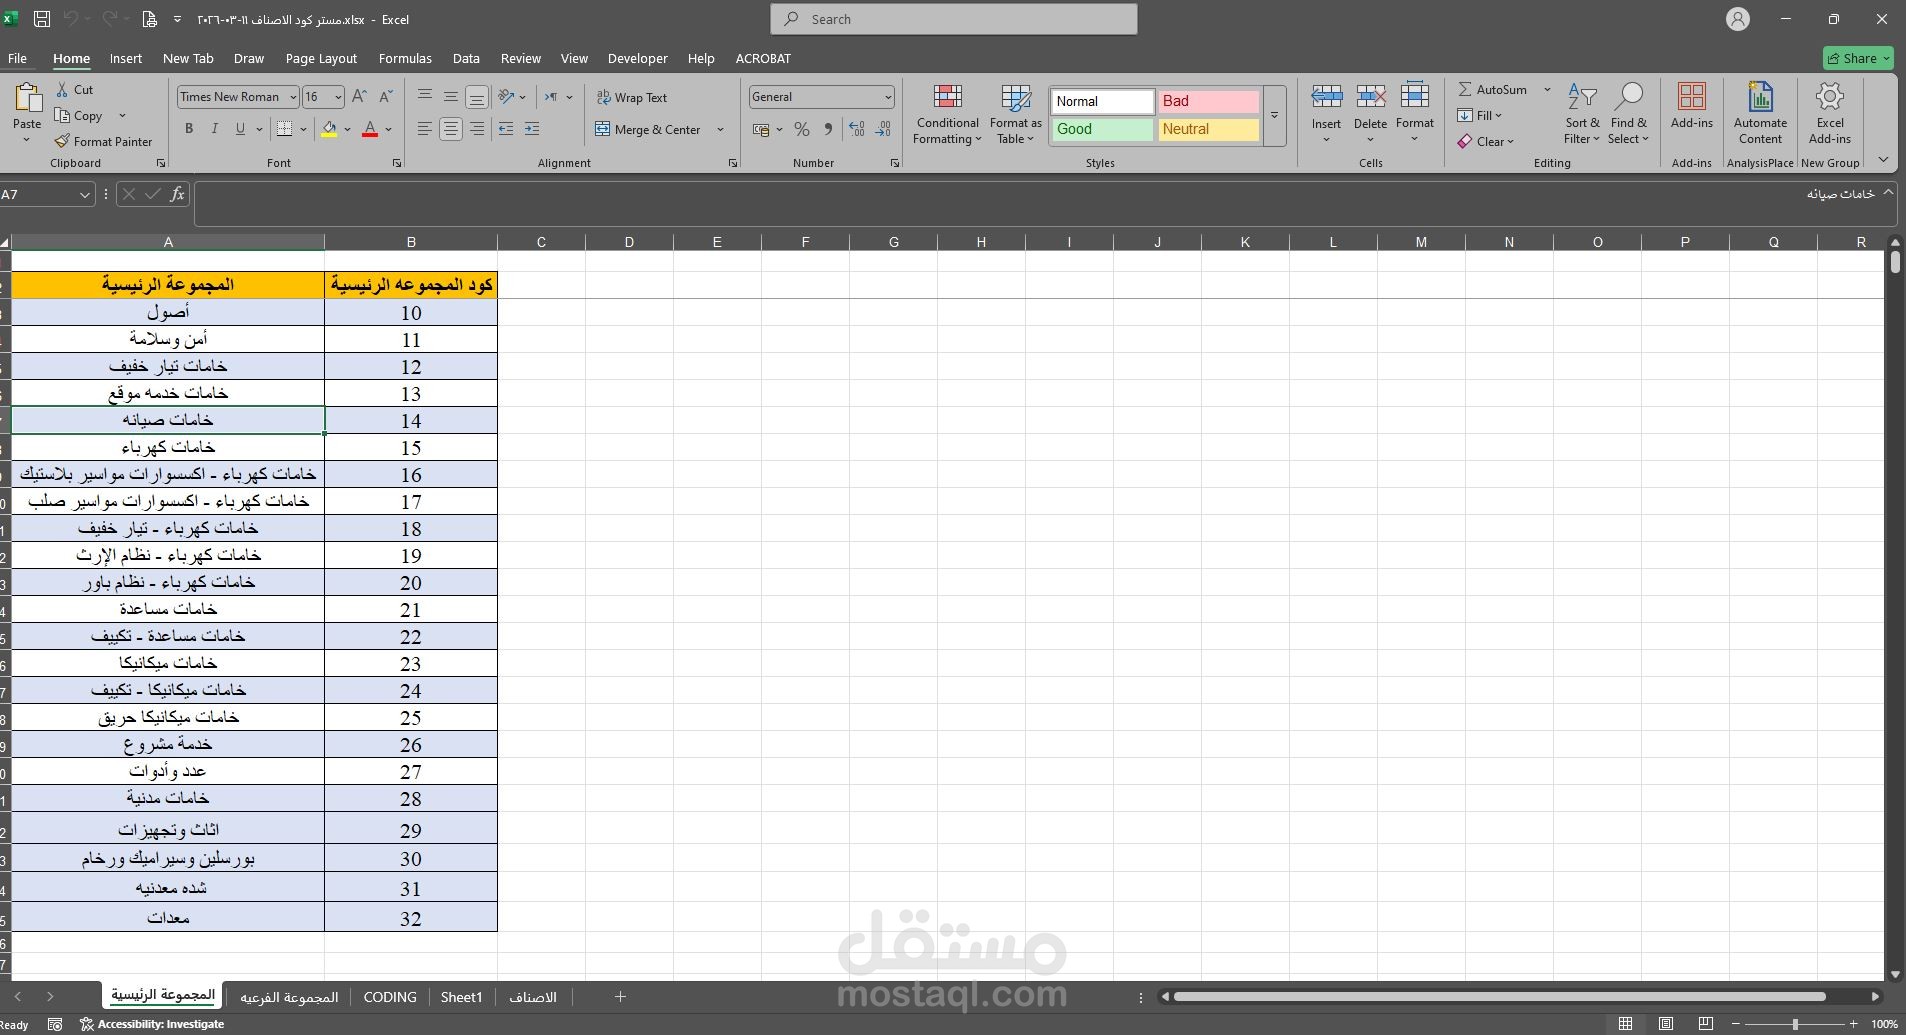1906x1035 pixels.
Task: Toggle Bold formatting
Action: [189, 129]
